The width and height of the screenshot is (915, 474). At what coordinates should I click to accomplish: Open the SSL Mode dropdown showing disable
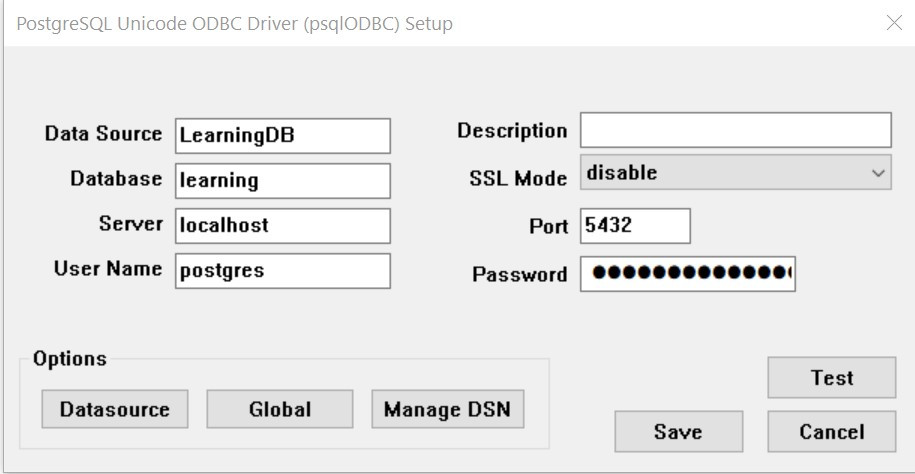tap(735, 172)
